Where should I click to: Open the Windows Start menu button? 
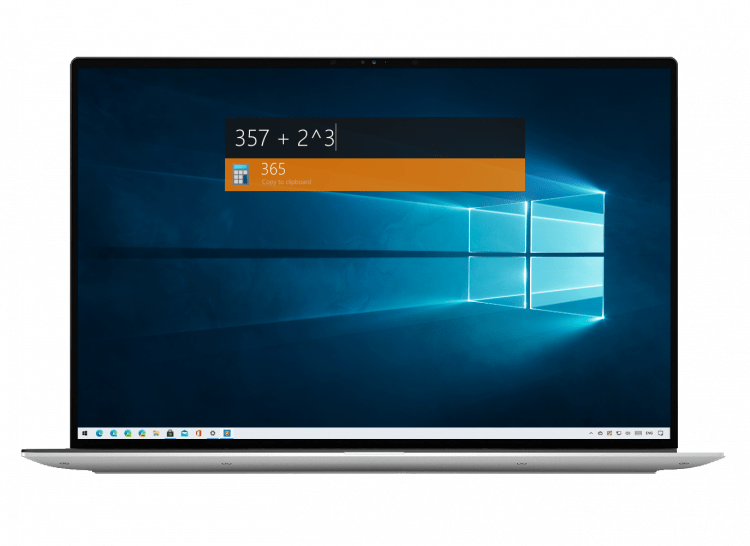pos(85,433)
